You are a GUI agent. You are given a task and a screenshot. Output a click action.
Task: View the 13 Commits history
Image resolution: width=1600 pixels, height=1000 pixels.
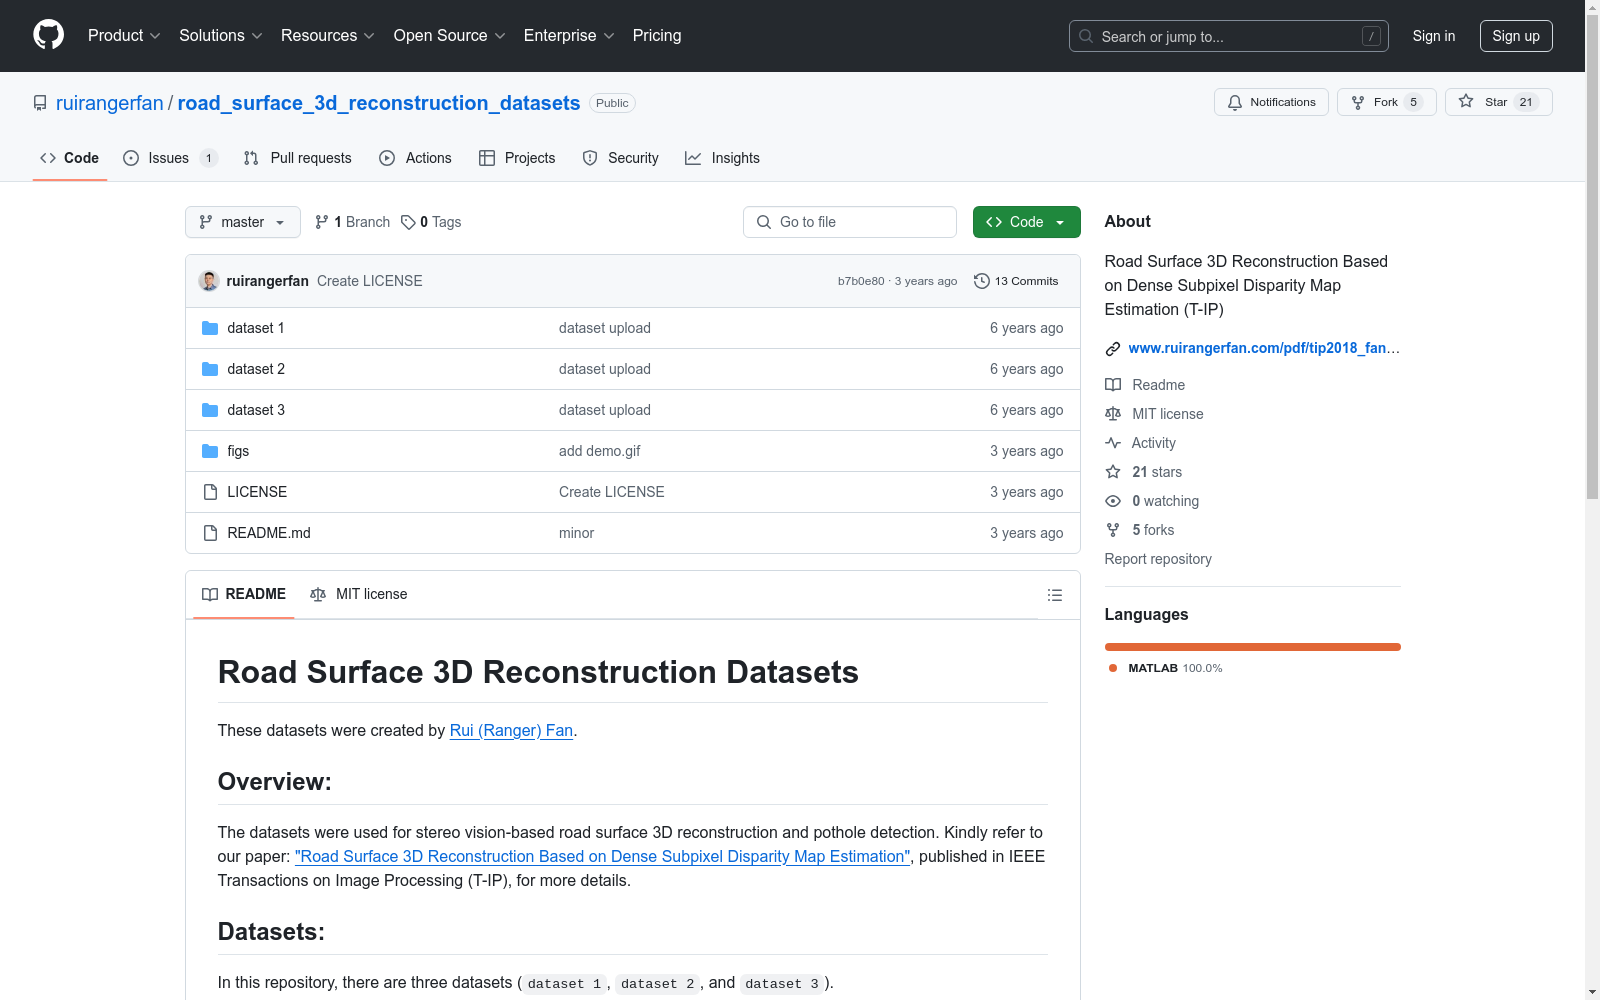[x=1016, y=281]
